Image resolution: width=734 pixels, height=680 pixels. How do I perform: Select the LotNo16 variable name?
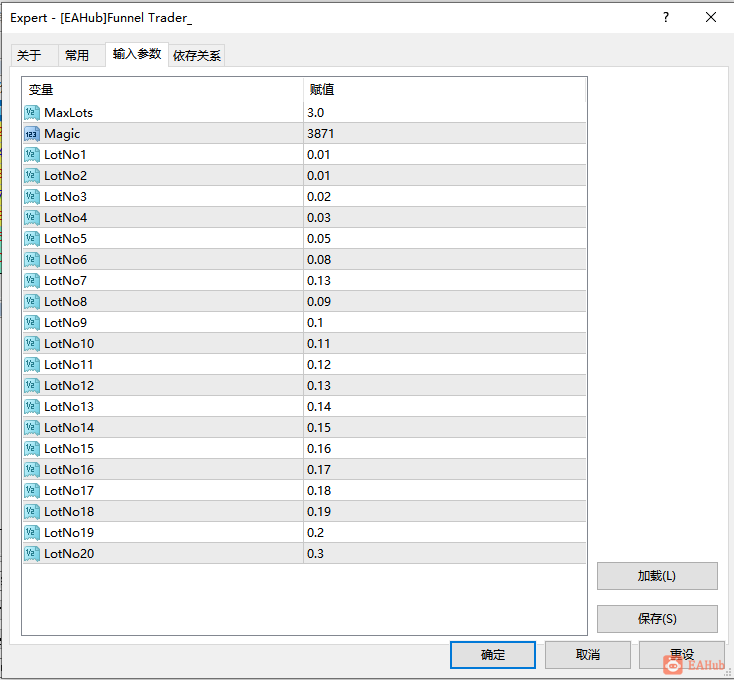click(x=69, y=470)
